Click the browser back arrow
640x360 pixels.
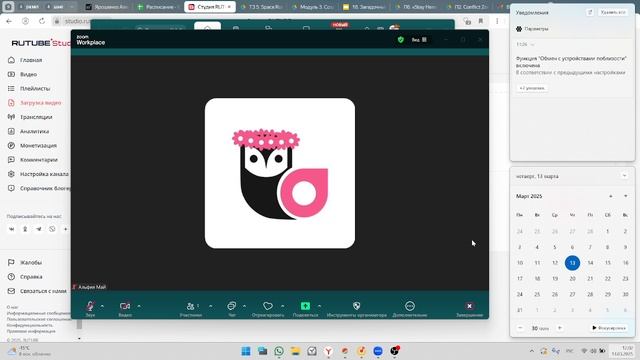[x=9, y=21]
